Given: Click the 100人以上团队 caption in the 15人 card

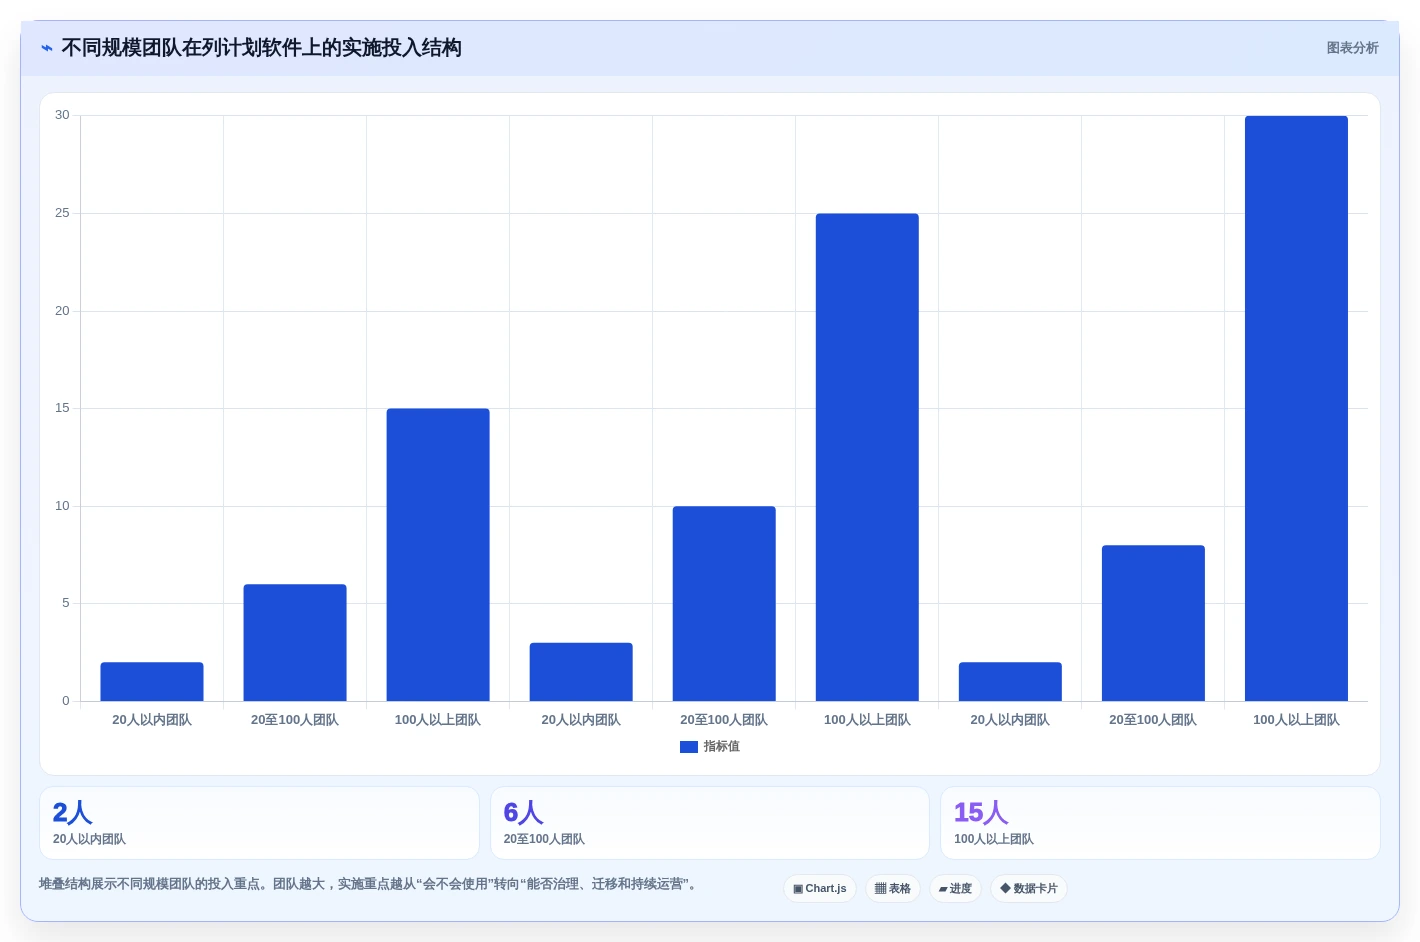Looking at the screenshot, I should [x=994, y=839].
